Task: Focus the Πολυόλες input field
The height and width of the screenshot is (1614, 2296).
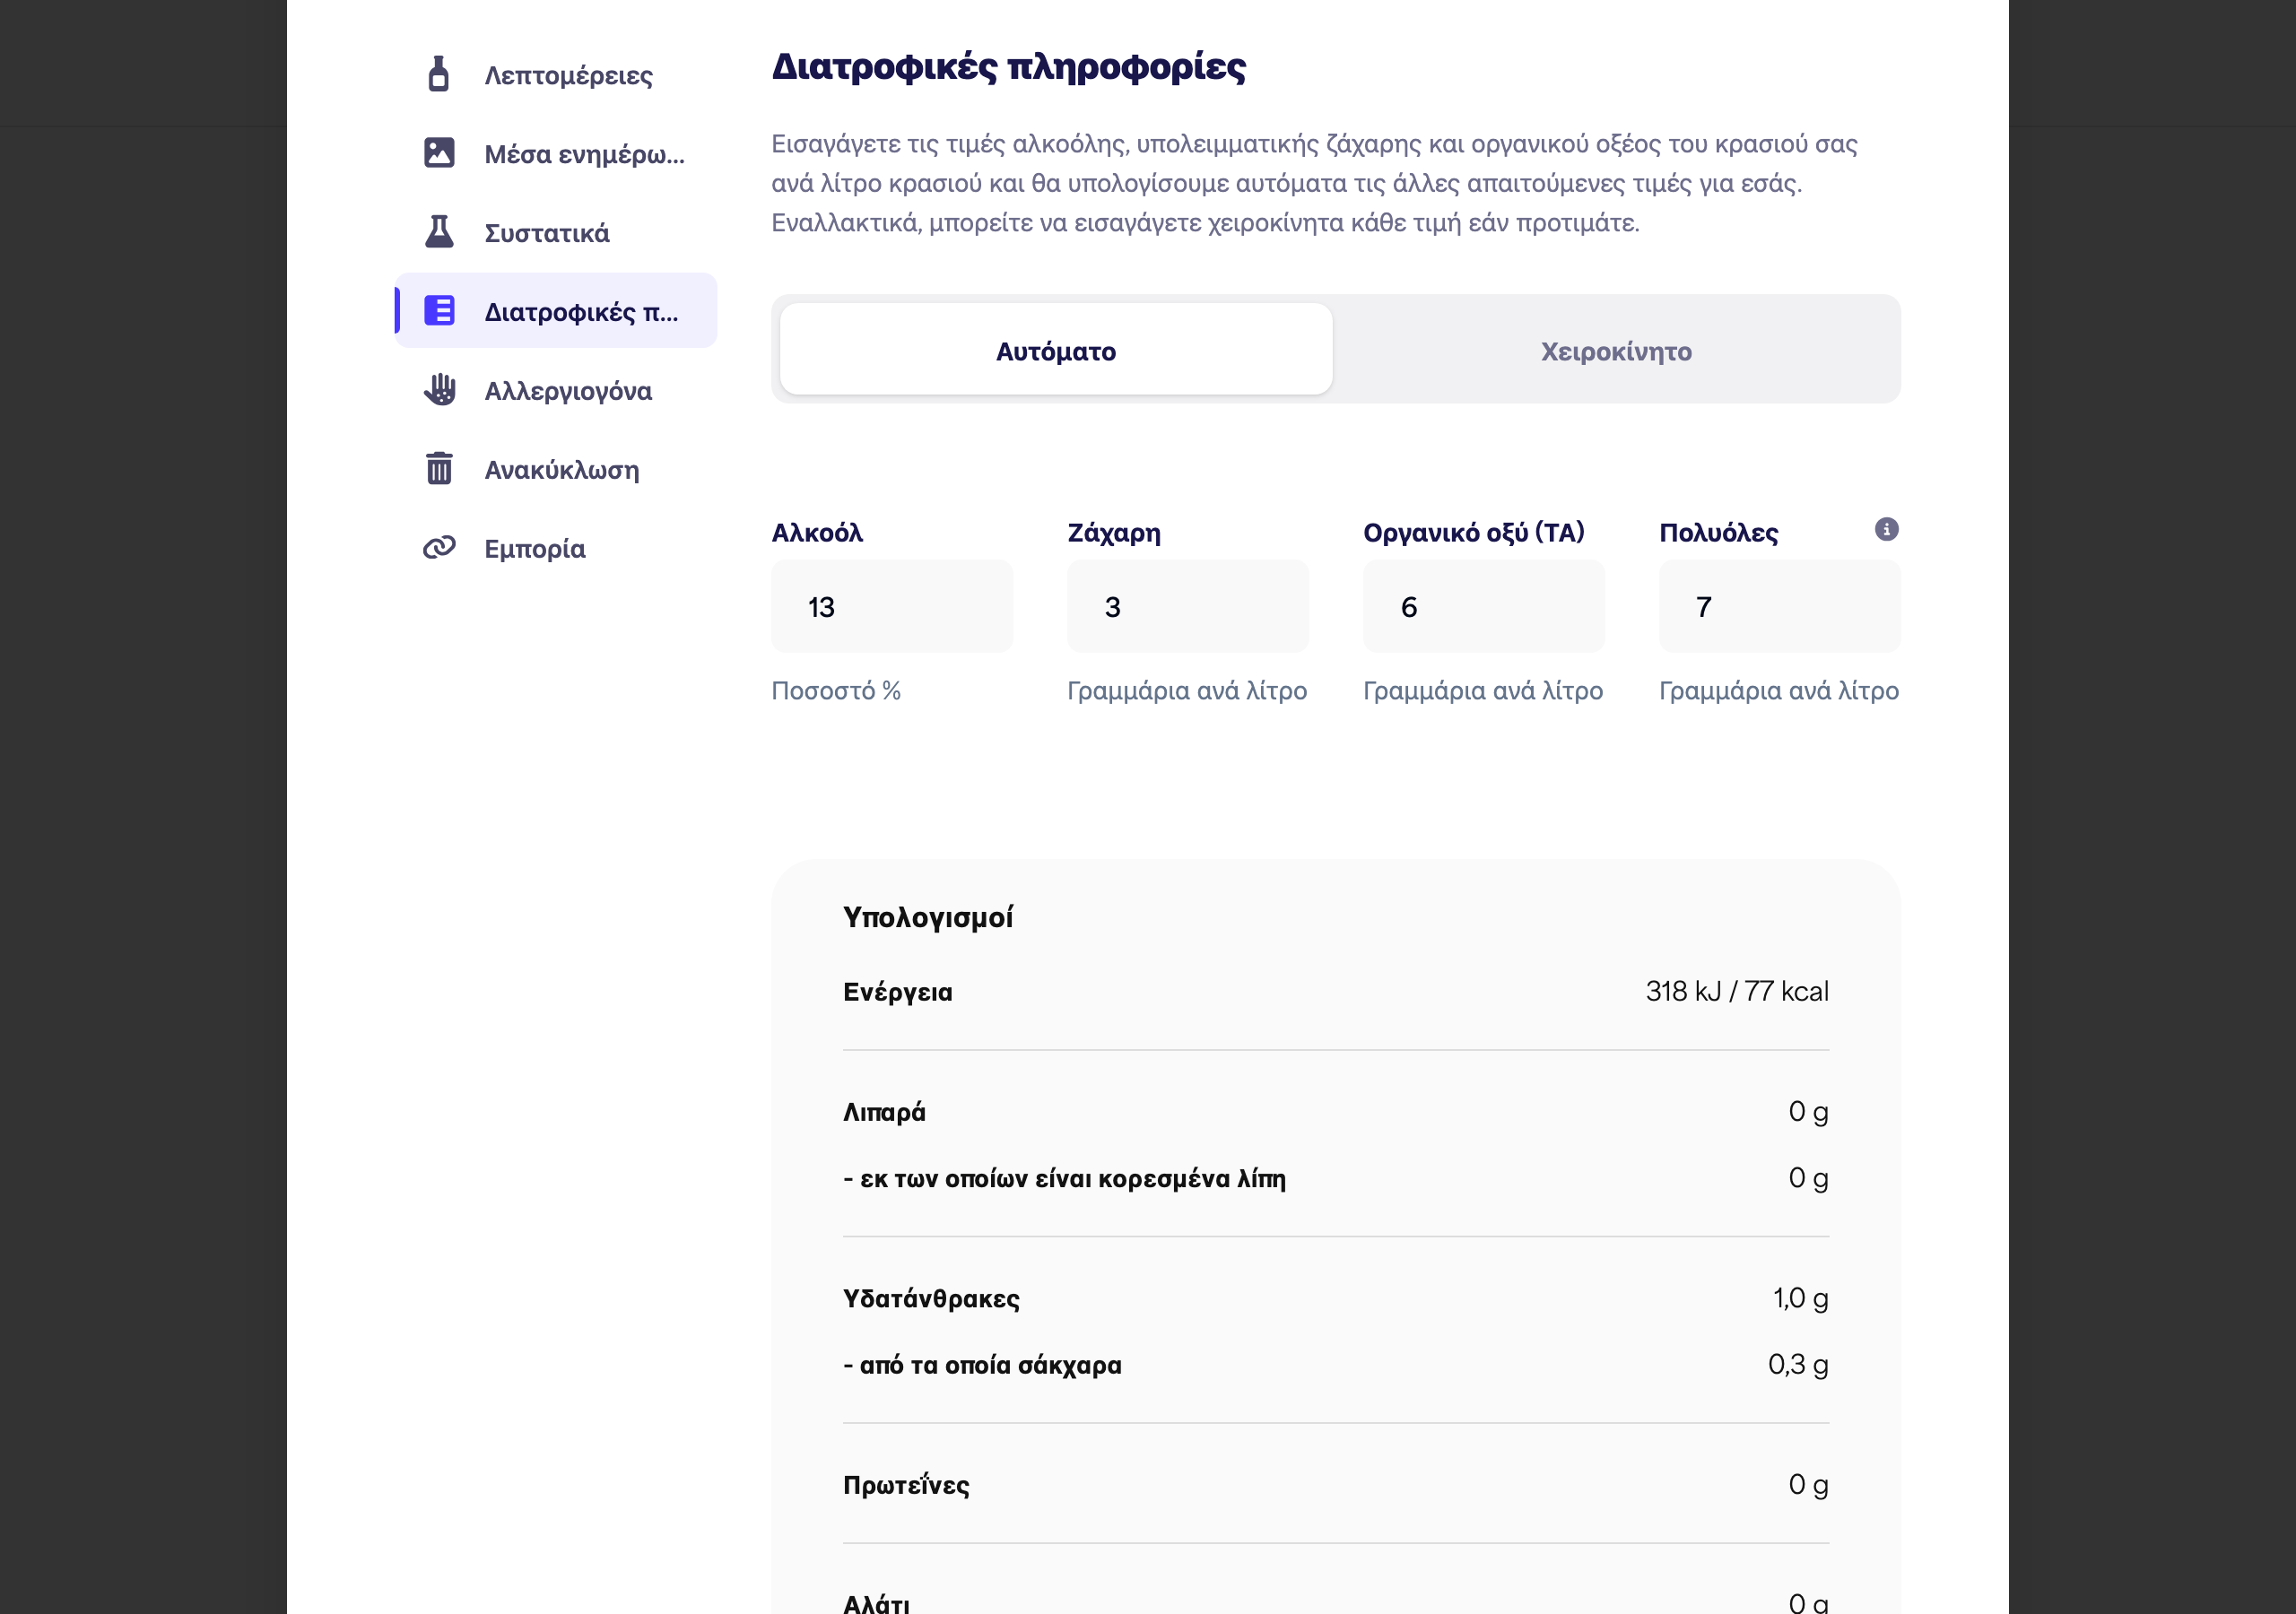Action: coord(1780,606)
